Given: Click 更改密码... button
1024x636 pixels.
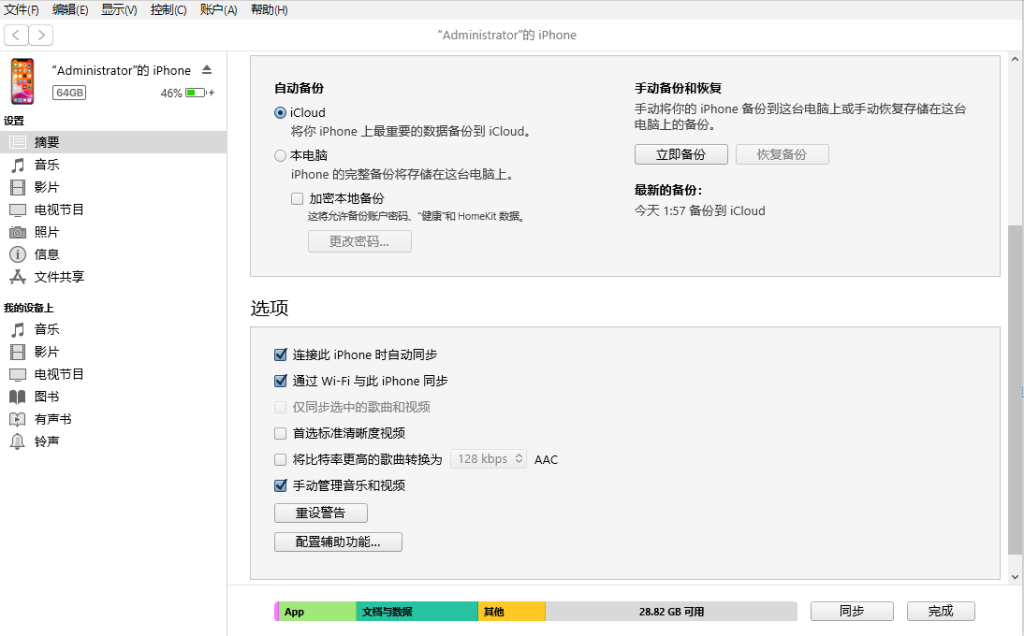Looking at the screenshot, I should 360,242.
